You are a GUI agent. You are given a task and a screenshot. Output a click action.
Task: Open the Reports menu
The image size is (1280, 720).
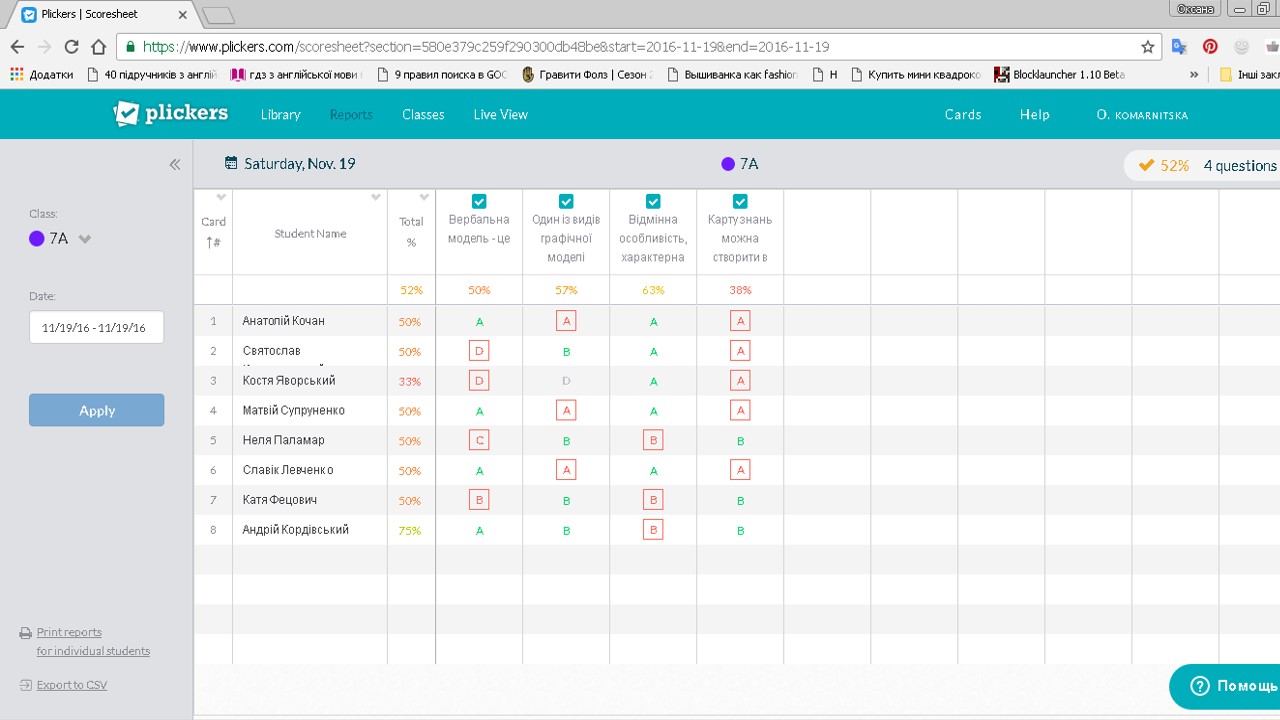351,114
